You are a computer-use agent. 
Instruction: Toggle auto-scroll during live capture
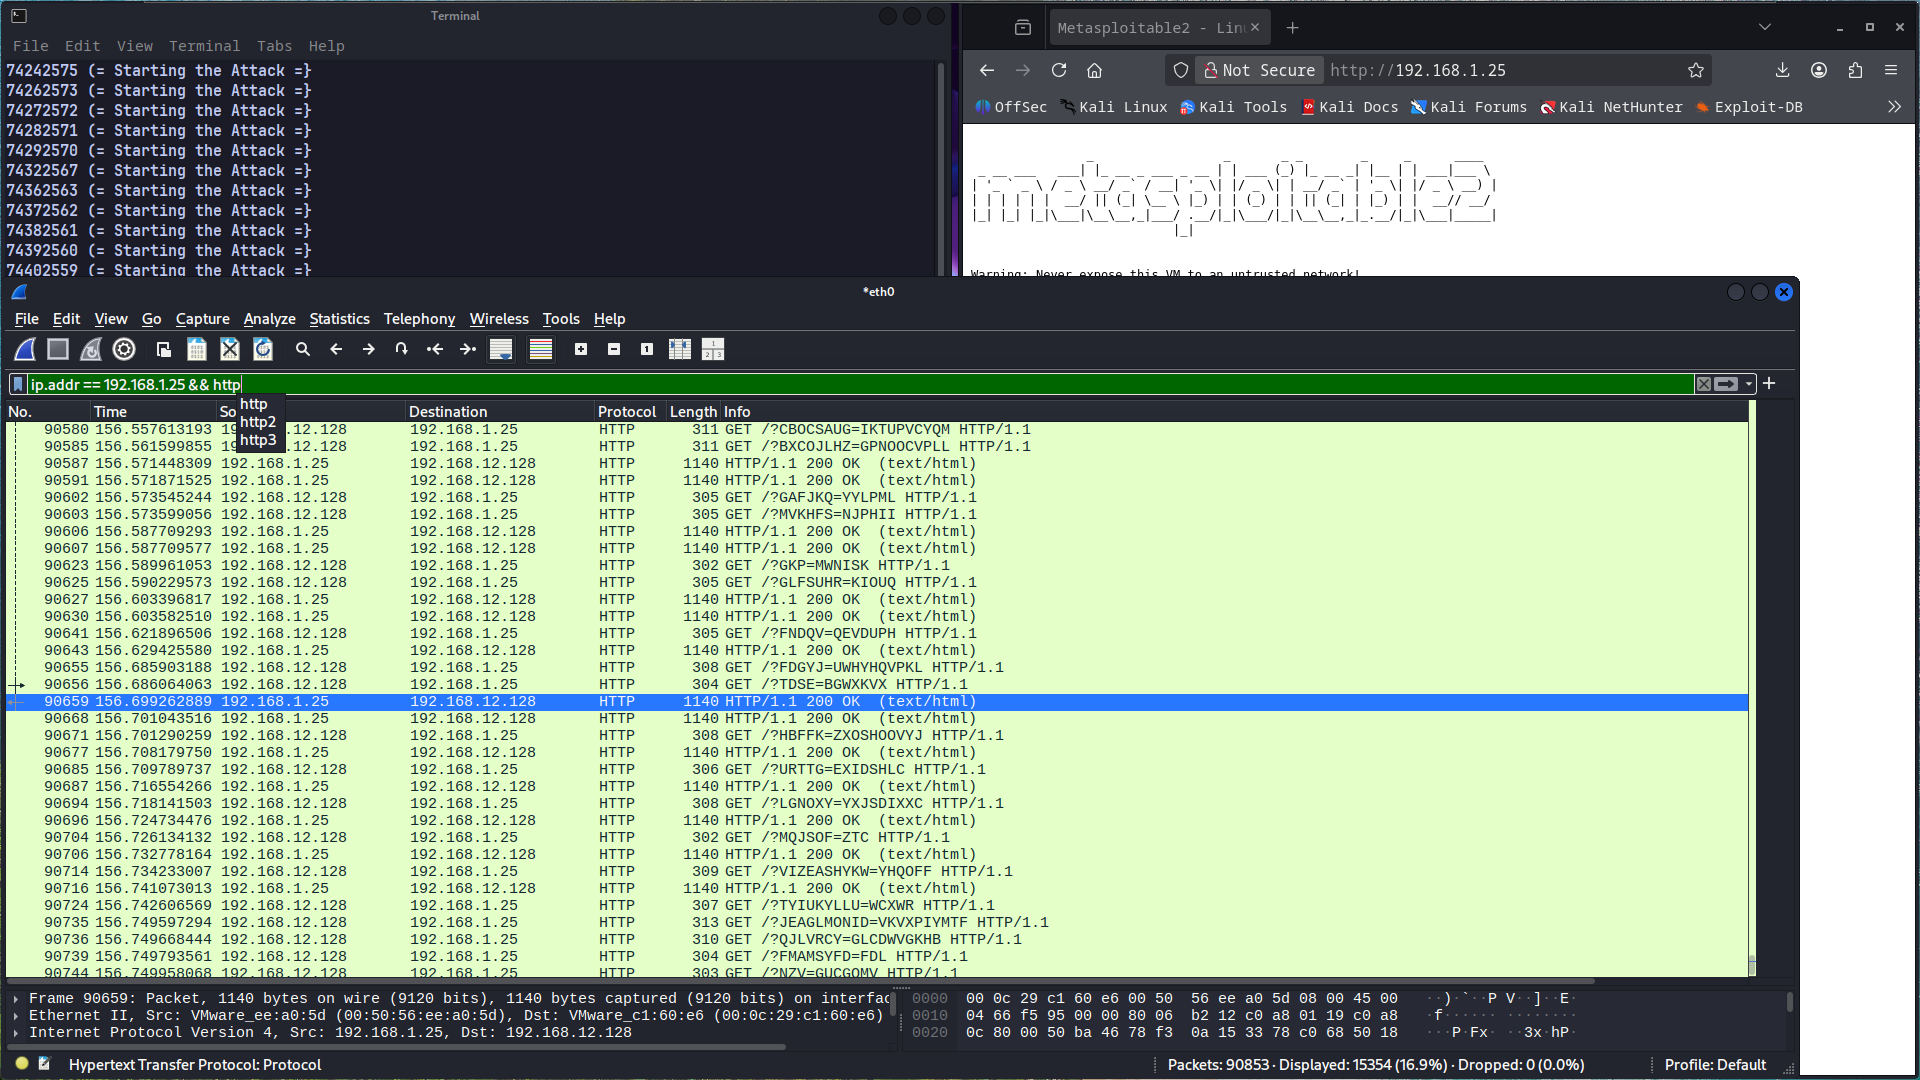click(x=501, y=349)
